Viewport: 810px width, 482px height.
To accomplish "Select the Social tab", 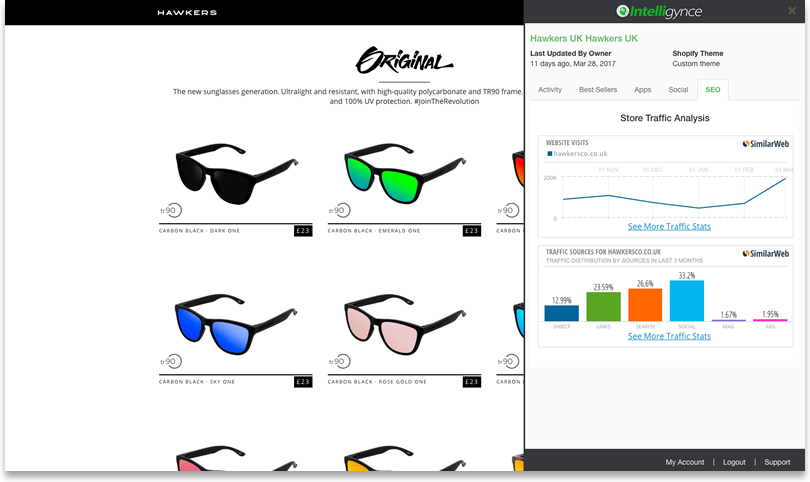I will tap(678, 89).
